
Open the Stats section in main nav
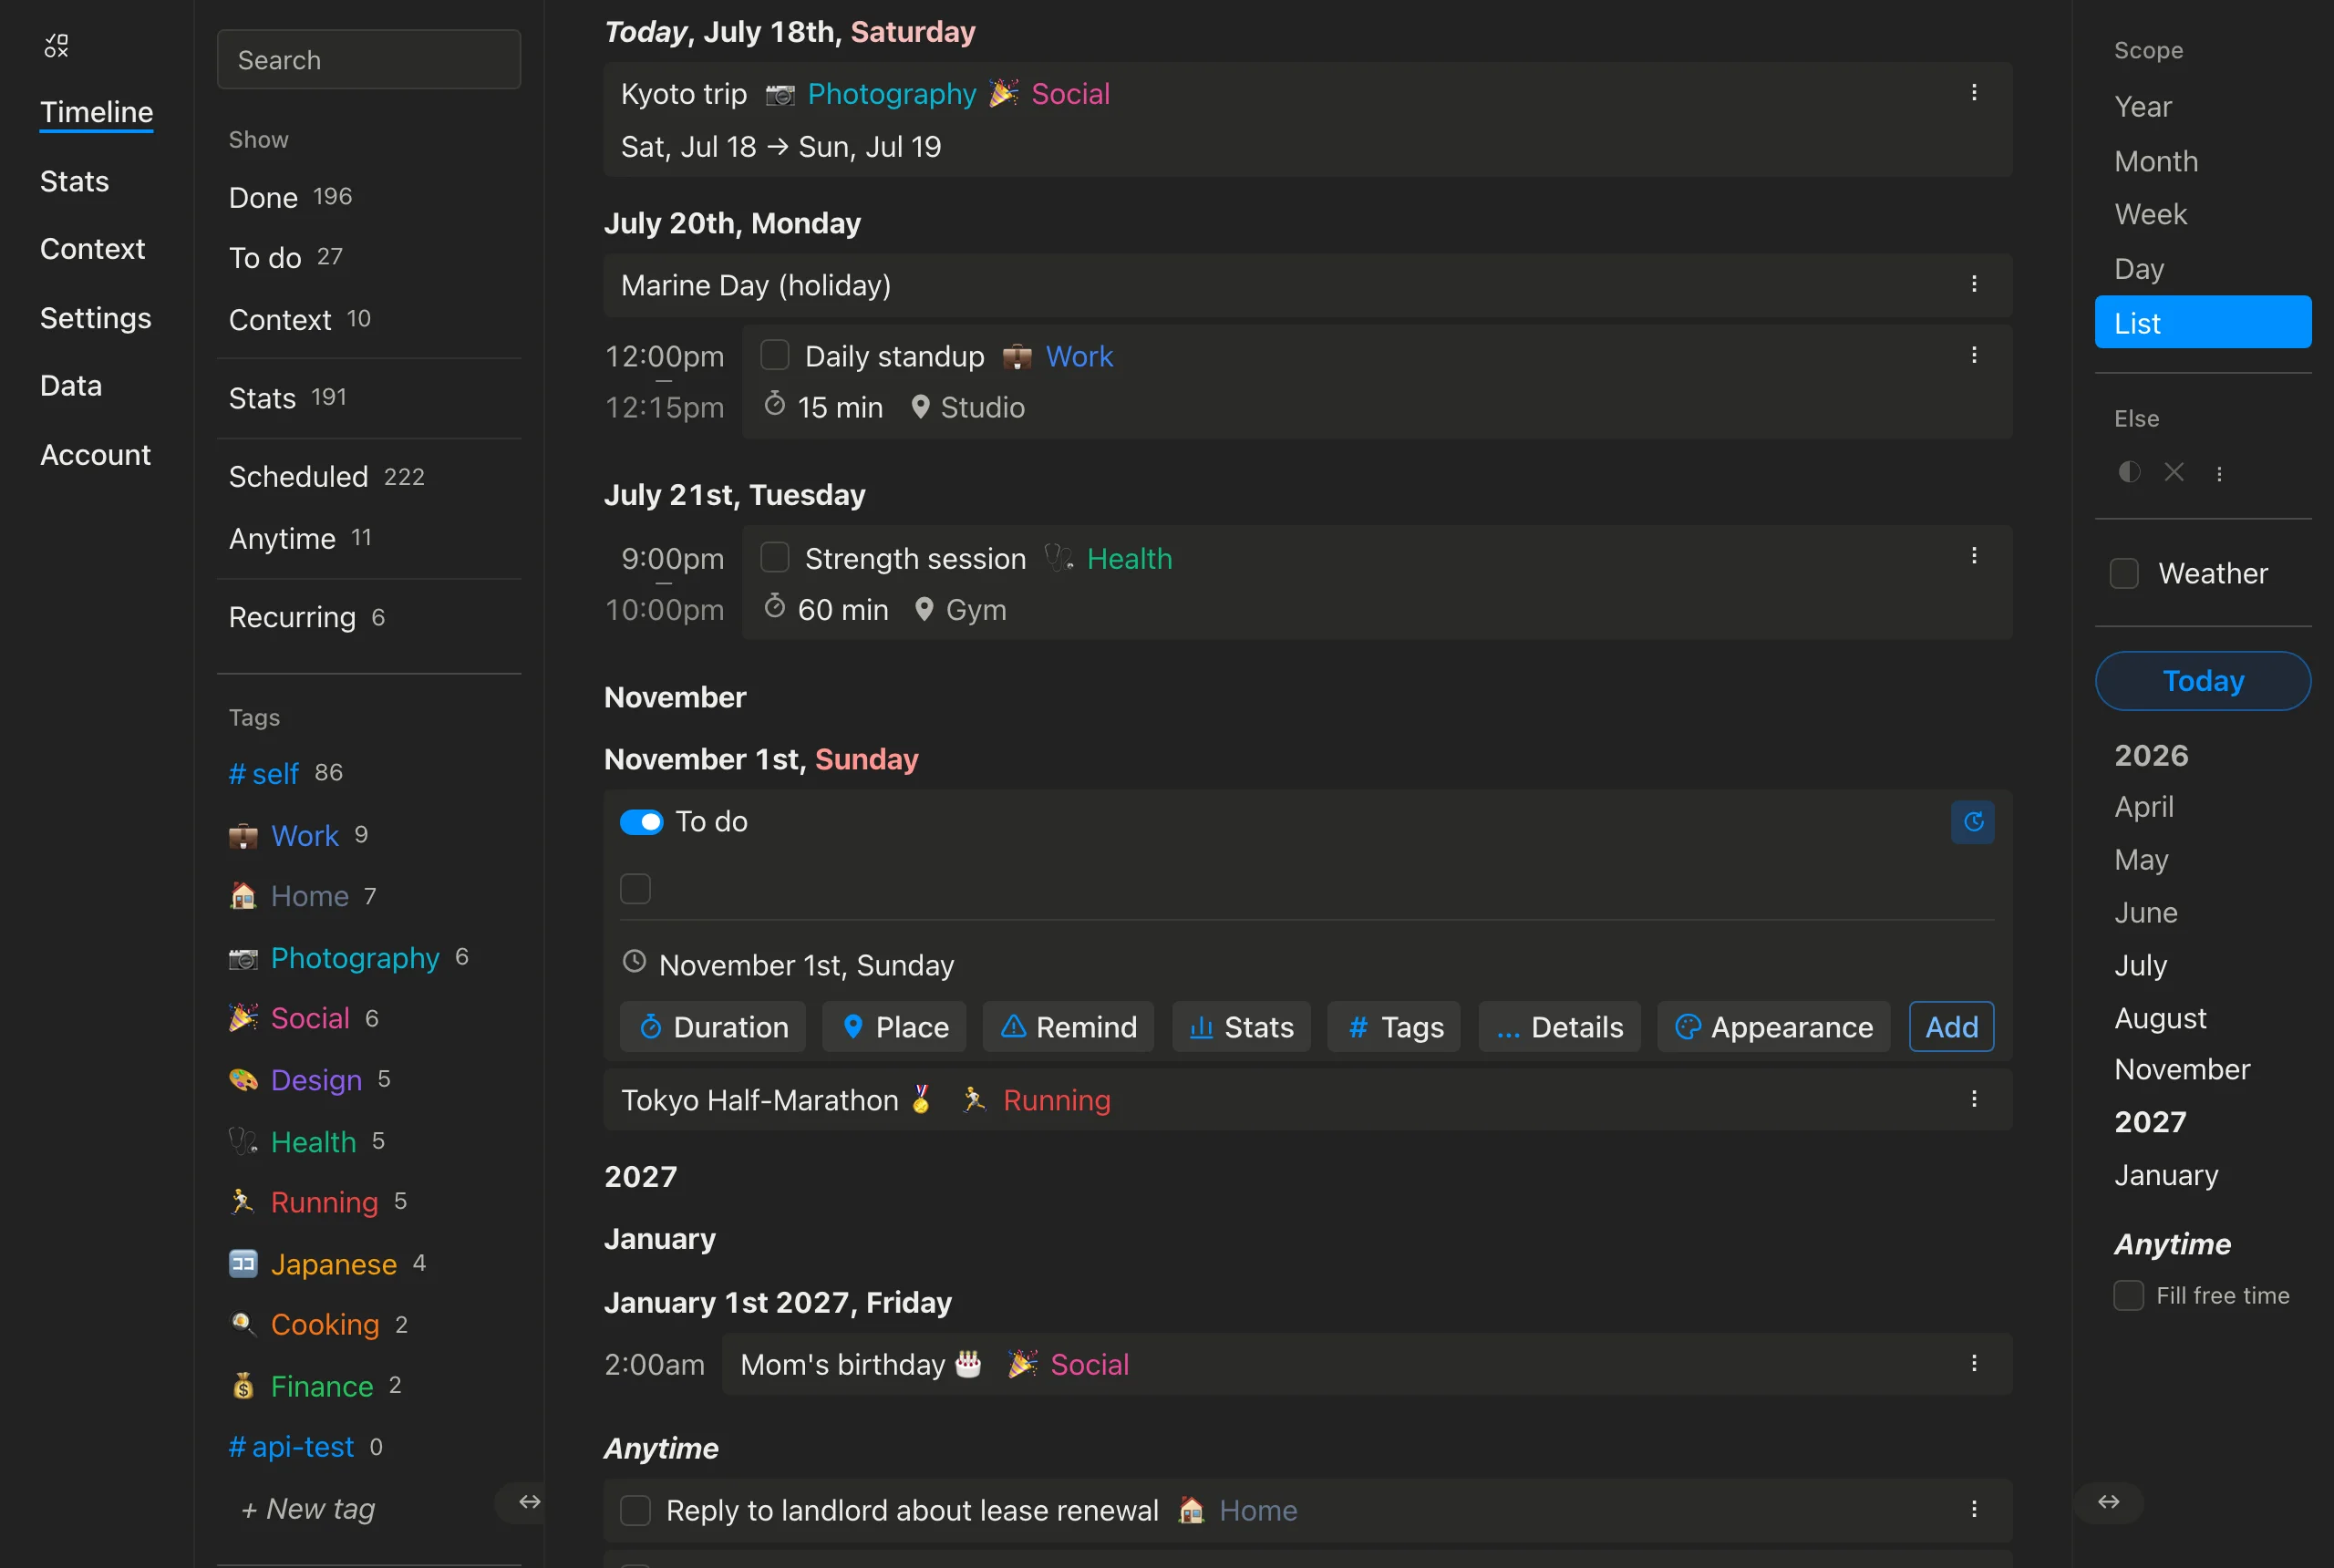pyautogui.click(x=74, y=181)
